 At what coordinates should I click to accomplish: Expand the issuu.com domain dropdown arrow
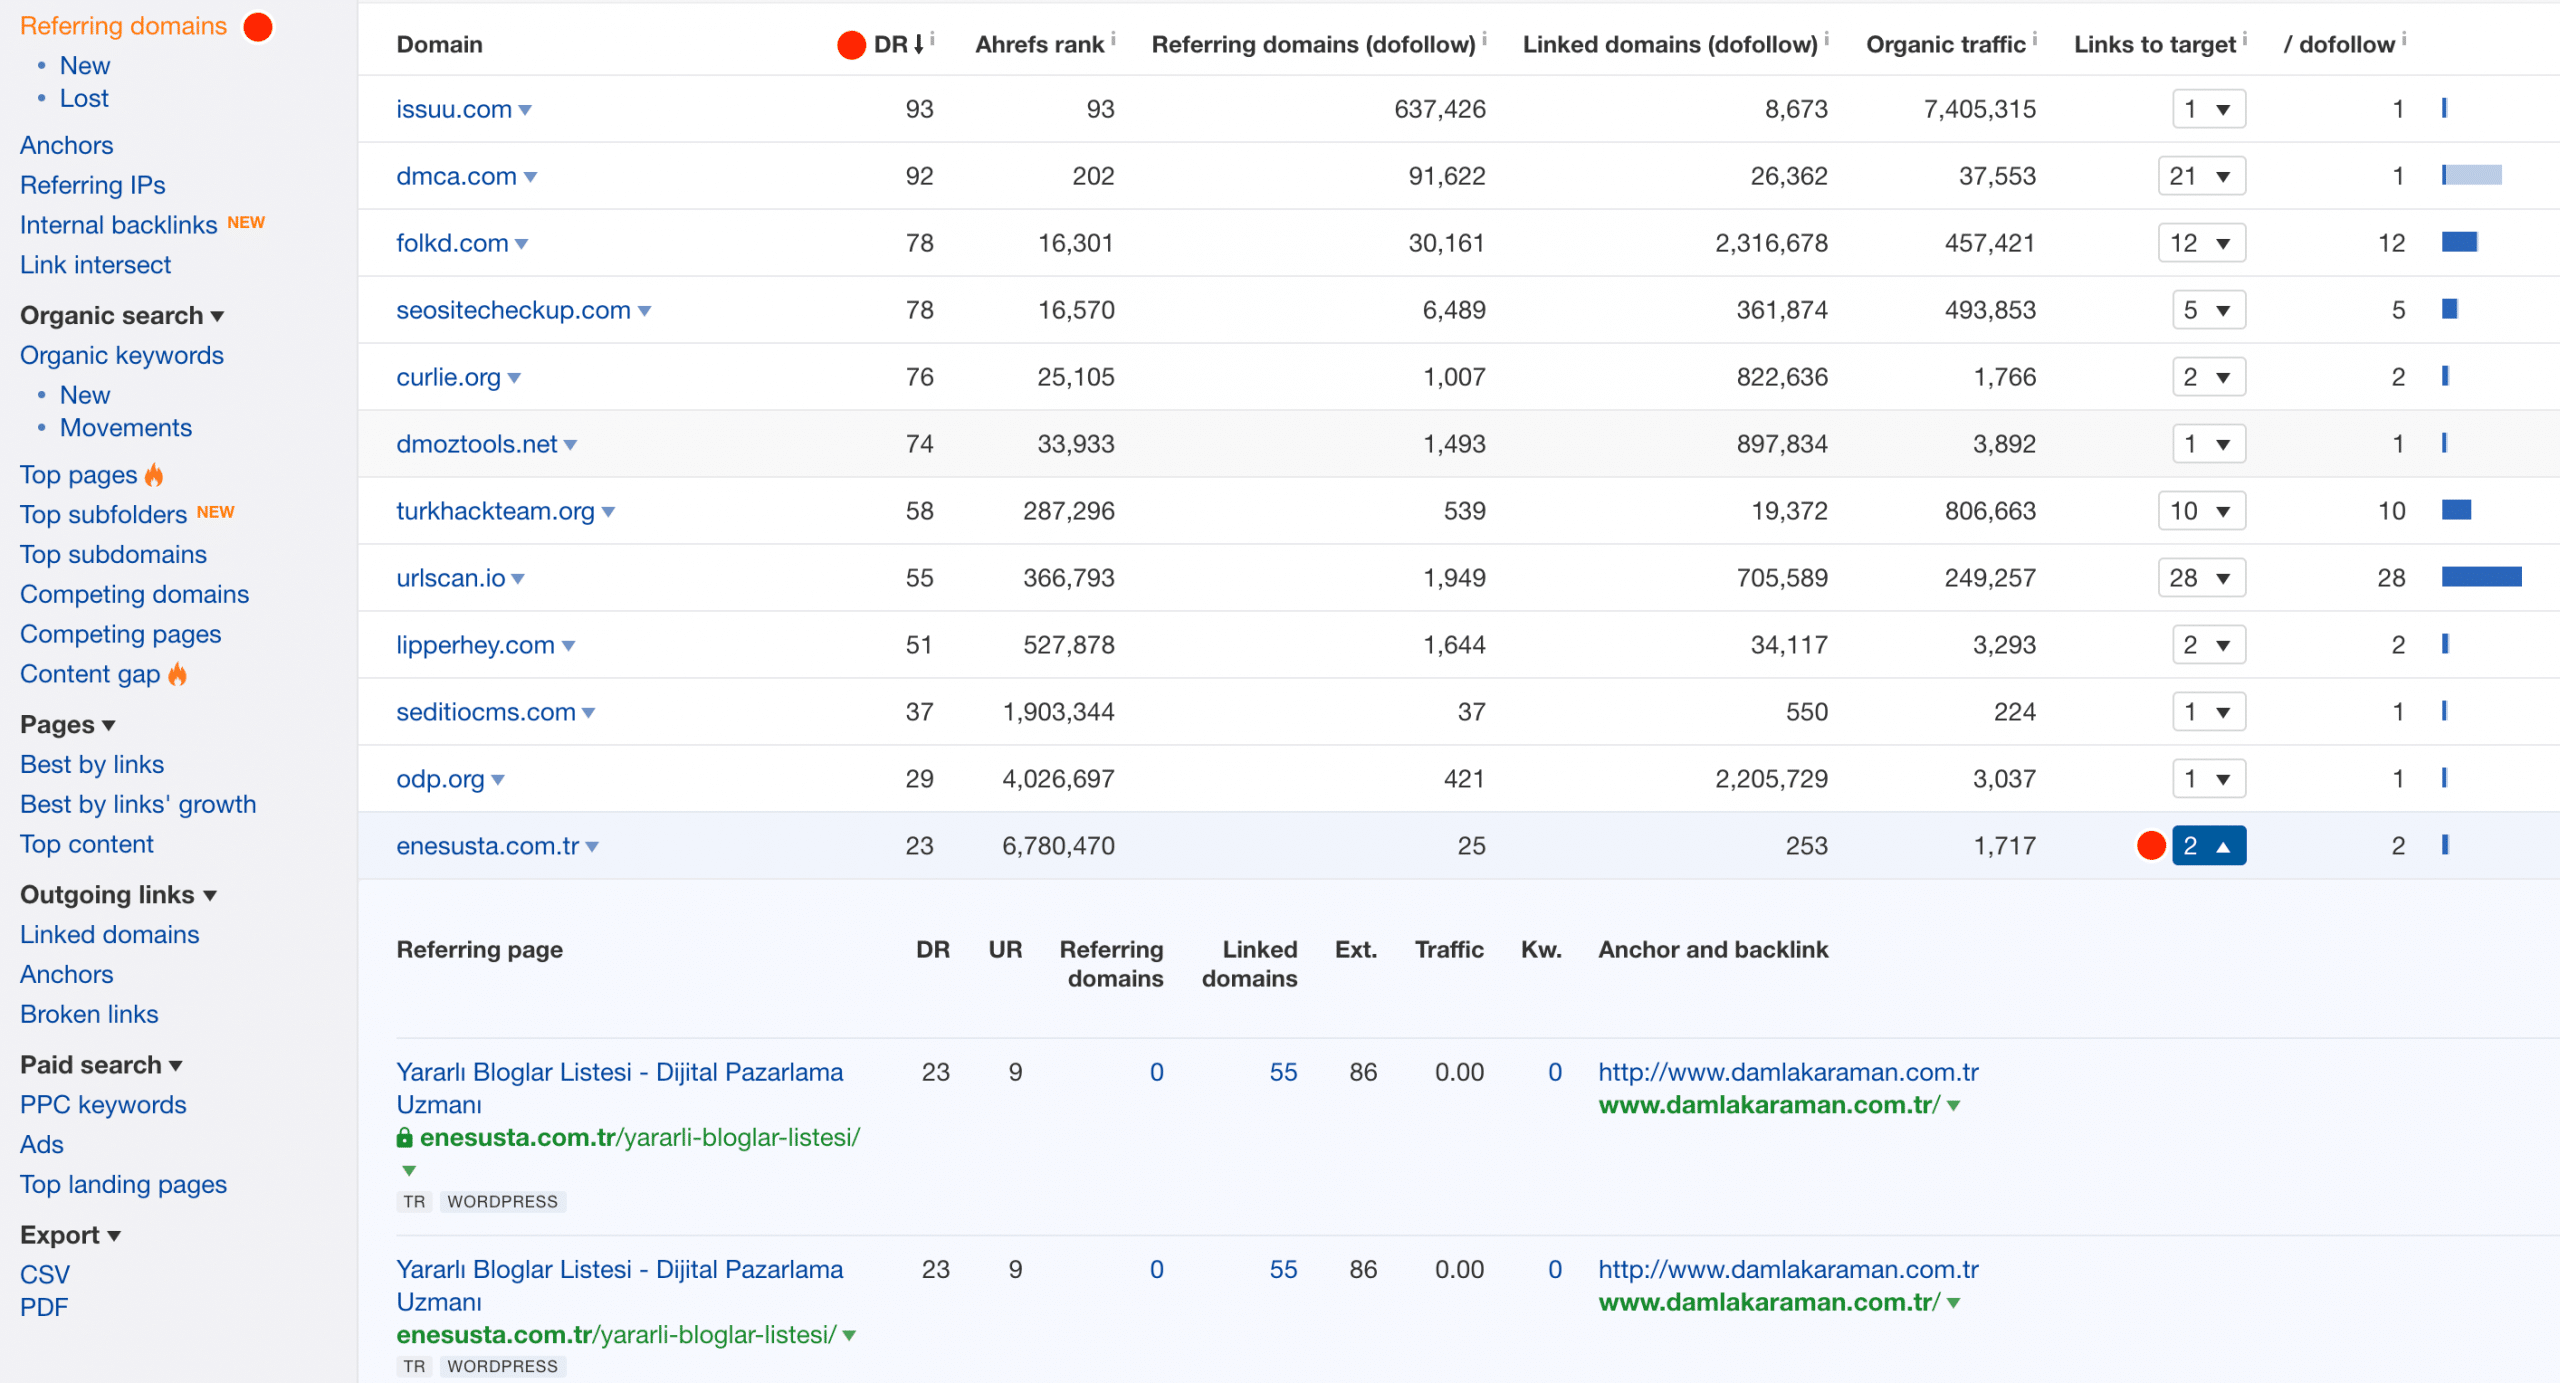525,110
